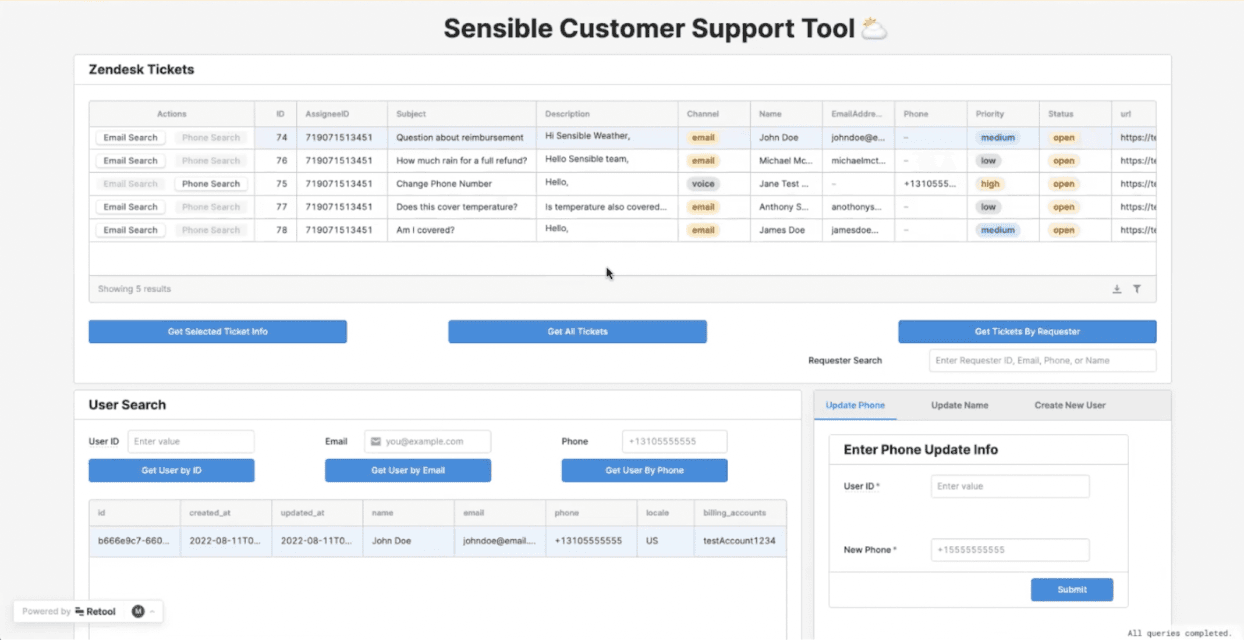The image size is (1244, 640).
Task: Click the Get User by ID button
Action: pyautogui.click(x=171, y=470)
